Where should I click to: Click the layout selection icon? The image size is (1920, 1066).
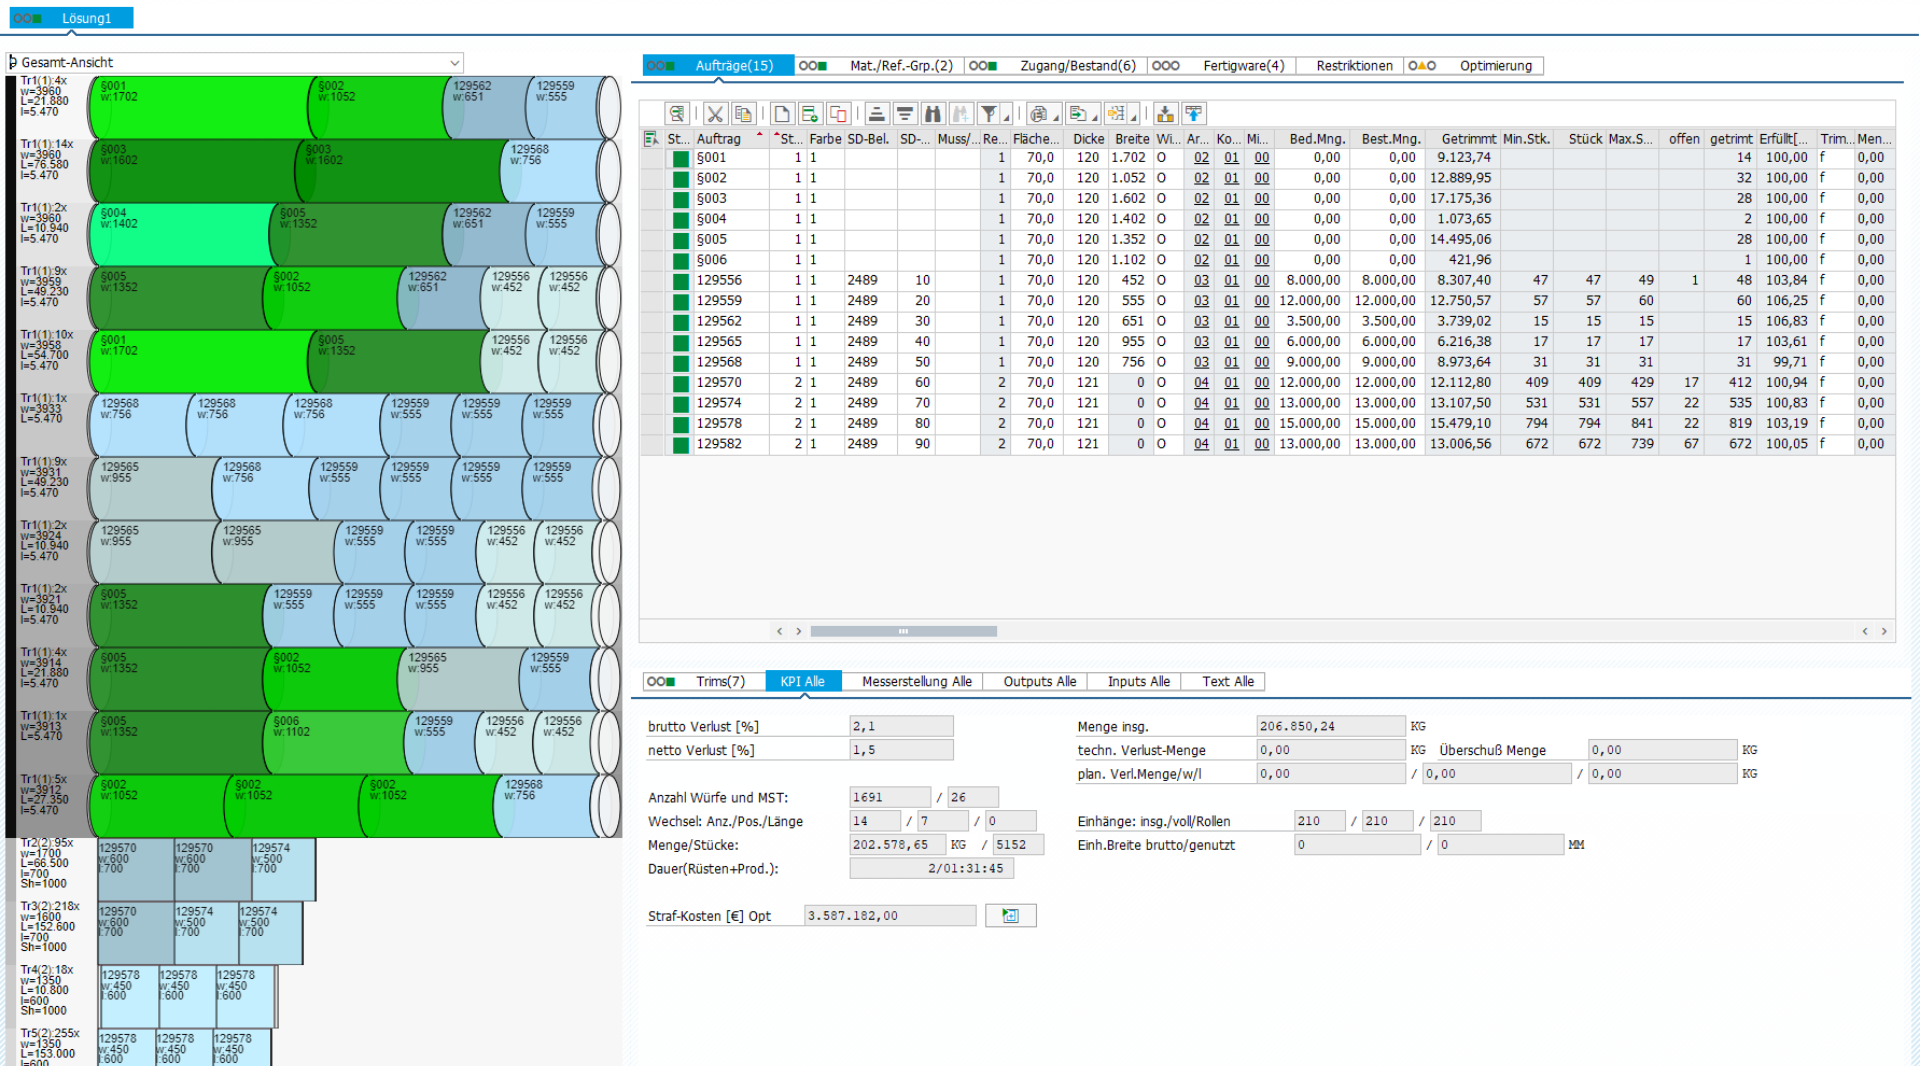coord(1116,114)
